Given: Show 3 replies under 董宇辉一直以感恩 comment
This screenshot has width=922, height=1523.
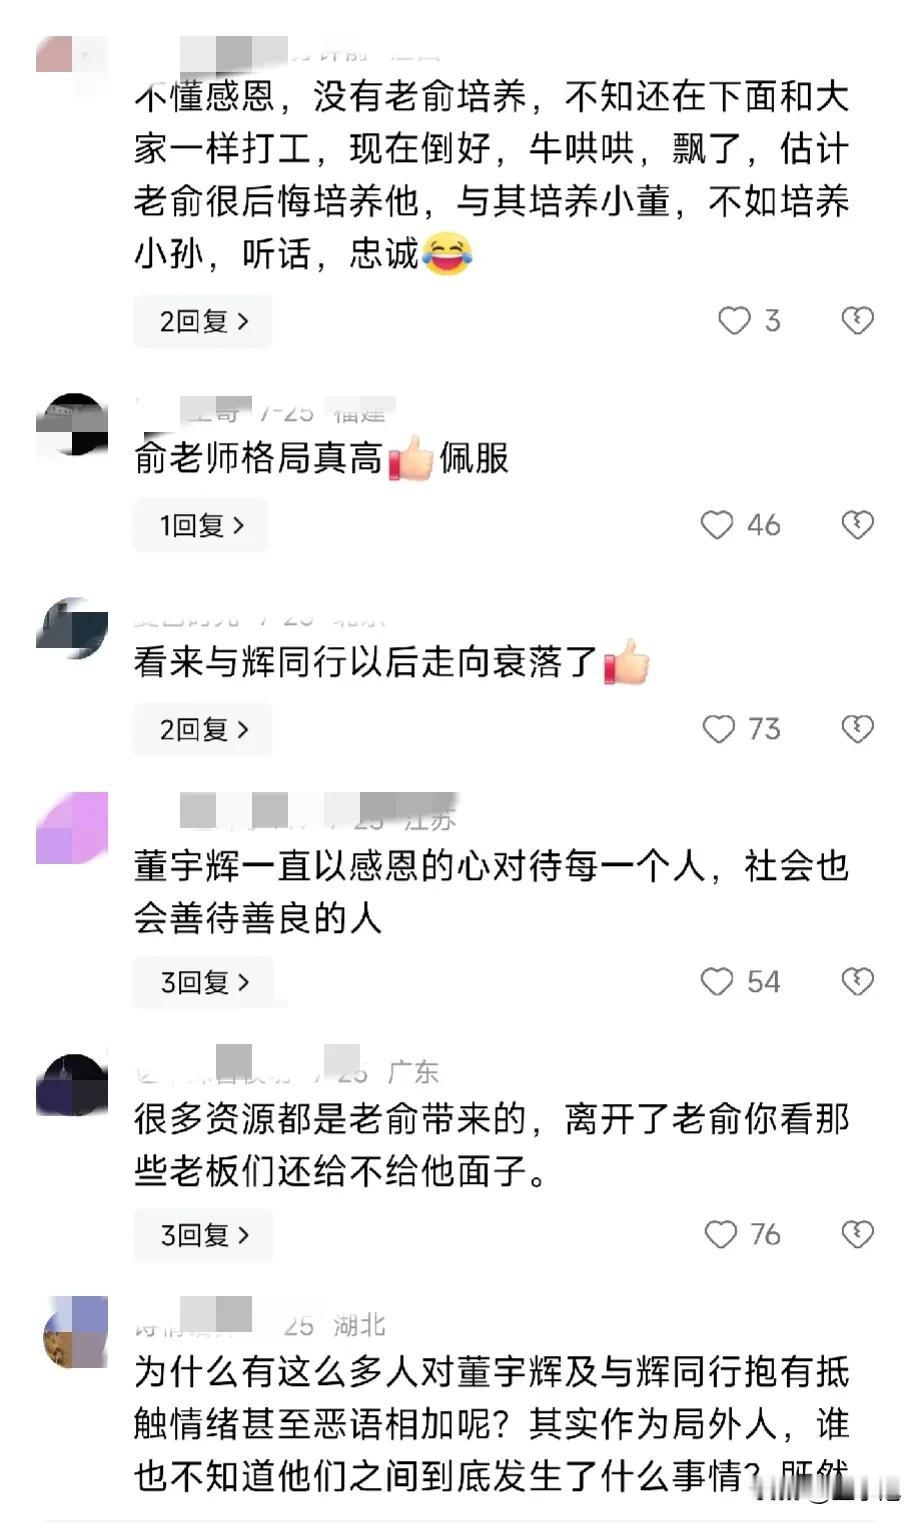Looking at the screenshot, I should (204, 982).
